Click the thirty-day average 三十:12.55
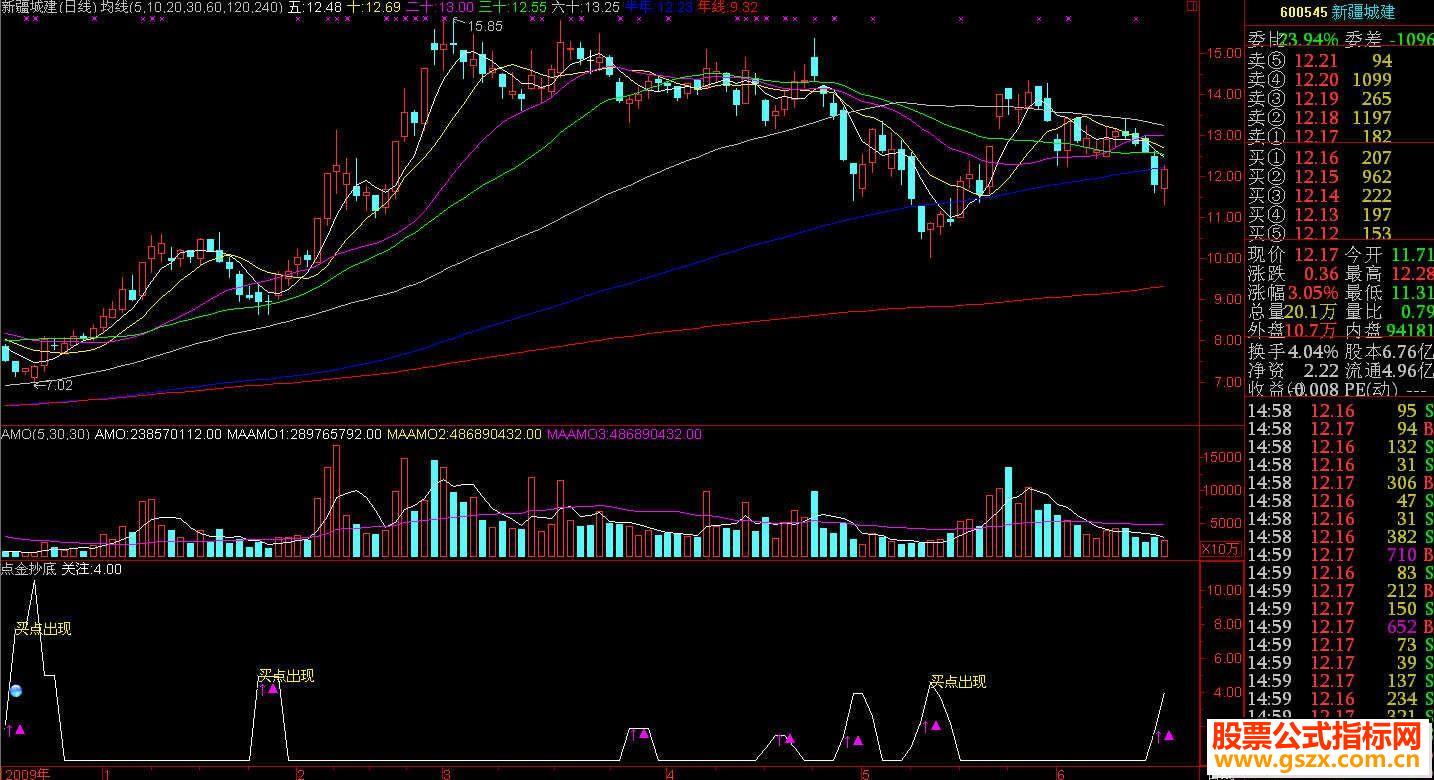Image resolution: width=1434 pixels, height=780 pixels. (x=513, y=7)
